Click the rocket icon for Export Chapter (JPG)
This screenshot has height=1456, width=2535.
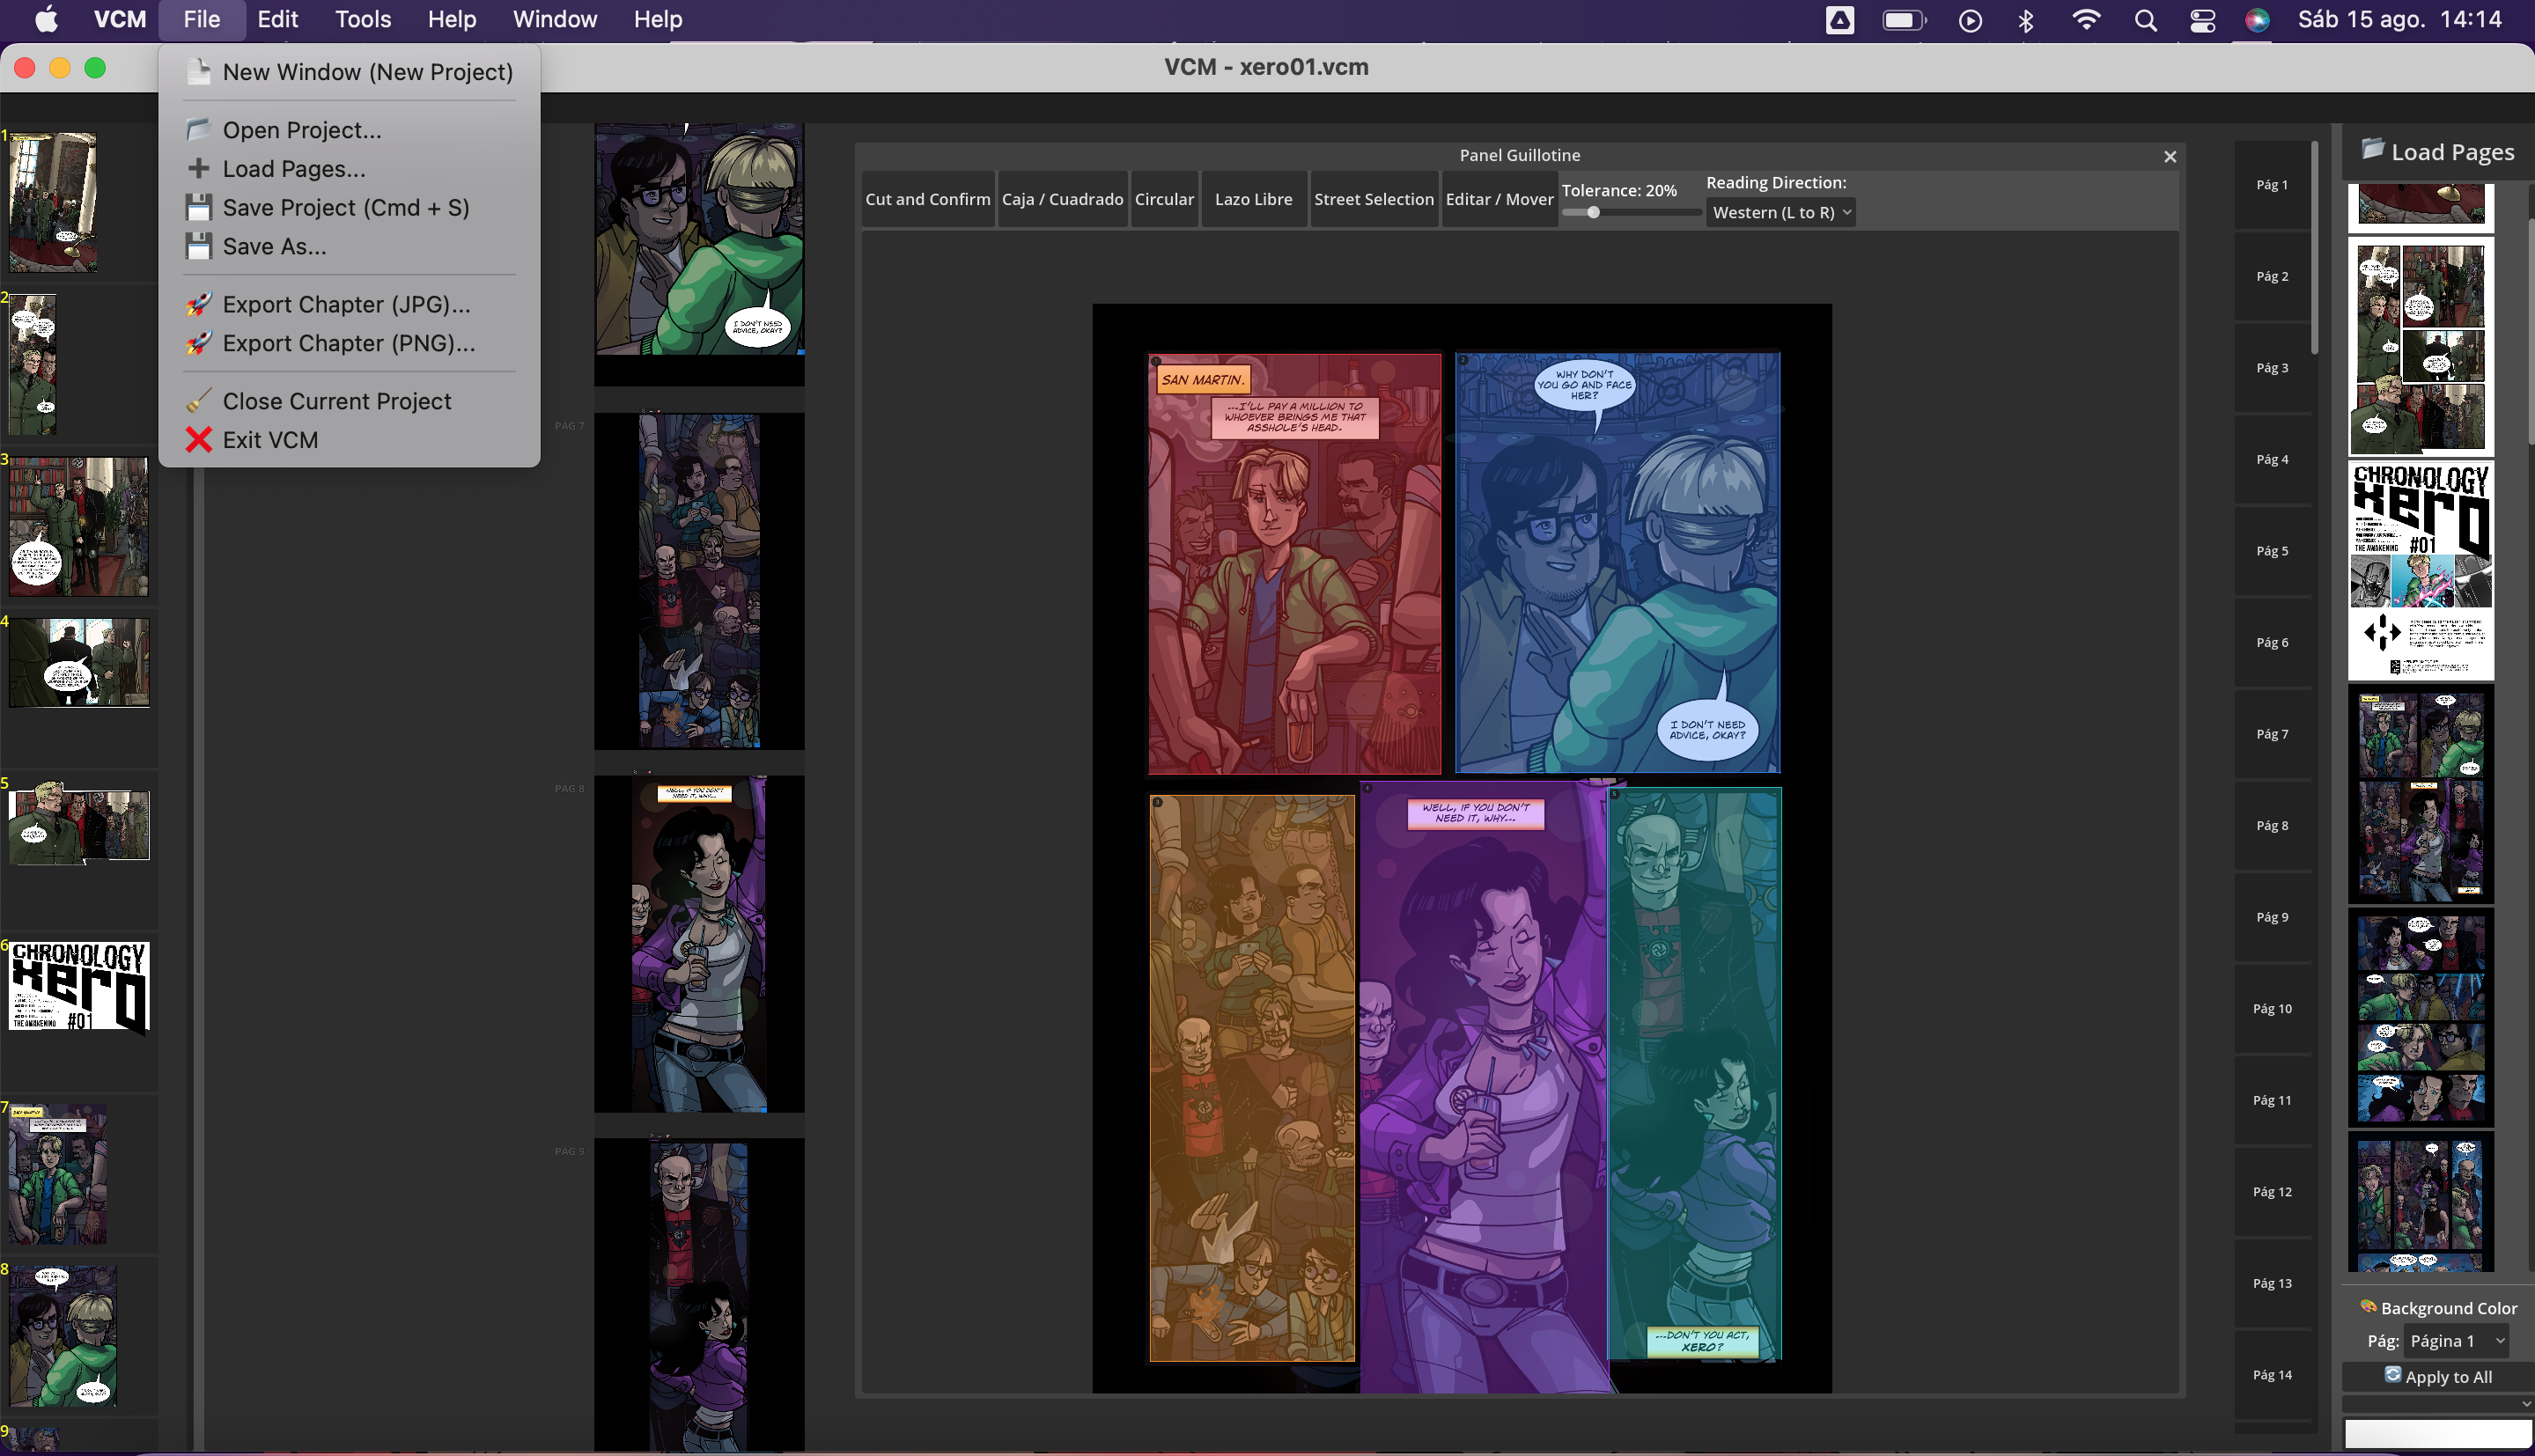click(199, 304)
